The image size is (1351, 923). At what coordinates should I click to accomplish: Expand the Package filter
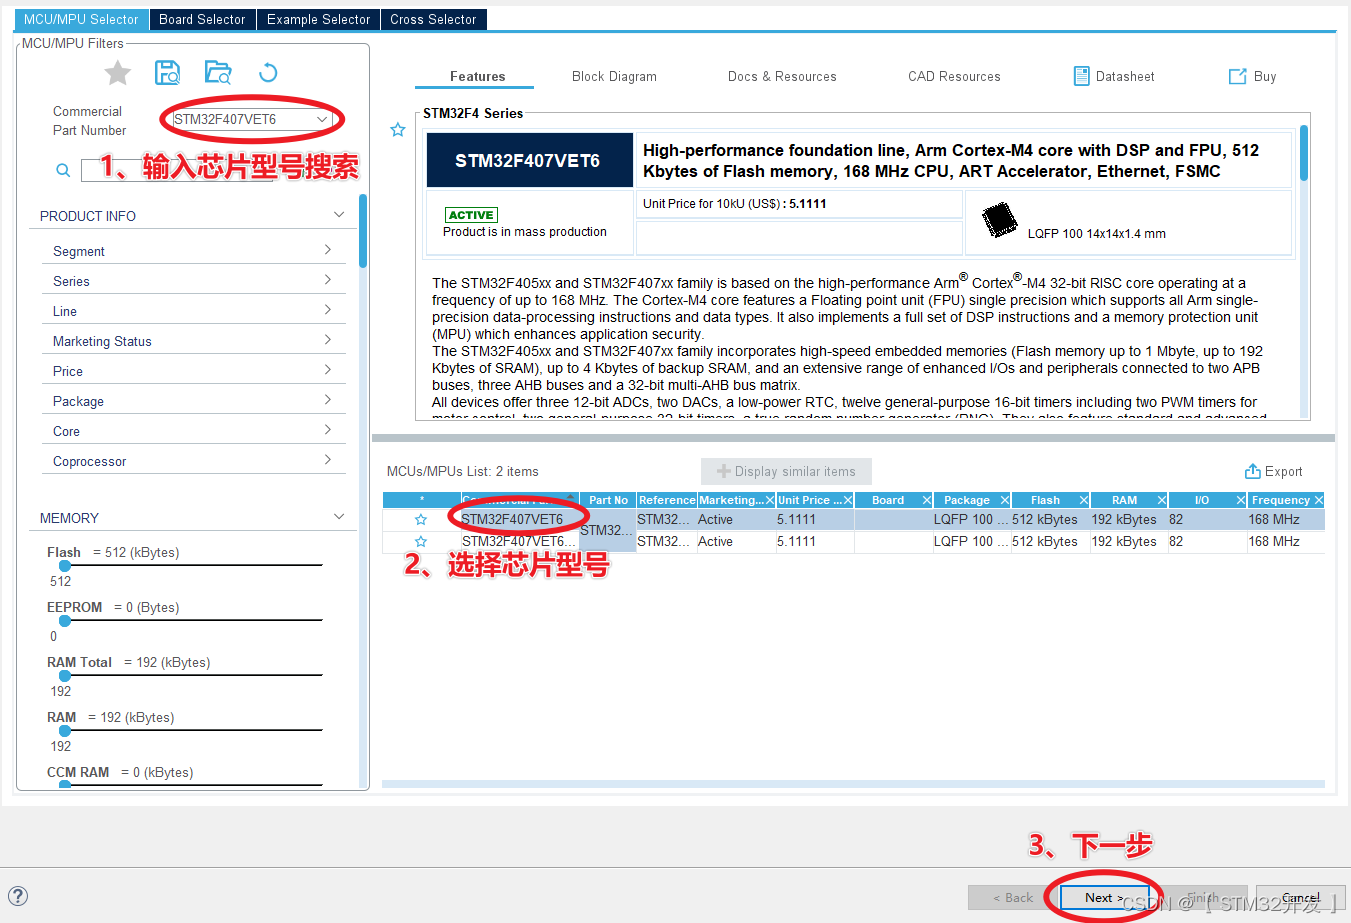coord(193,401)
